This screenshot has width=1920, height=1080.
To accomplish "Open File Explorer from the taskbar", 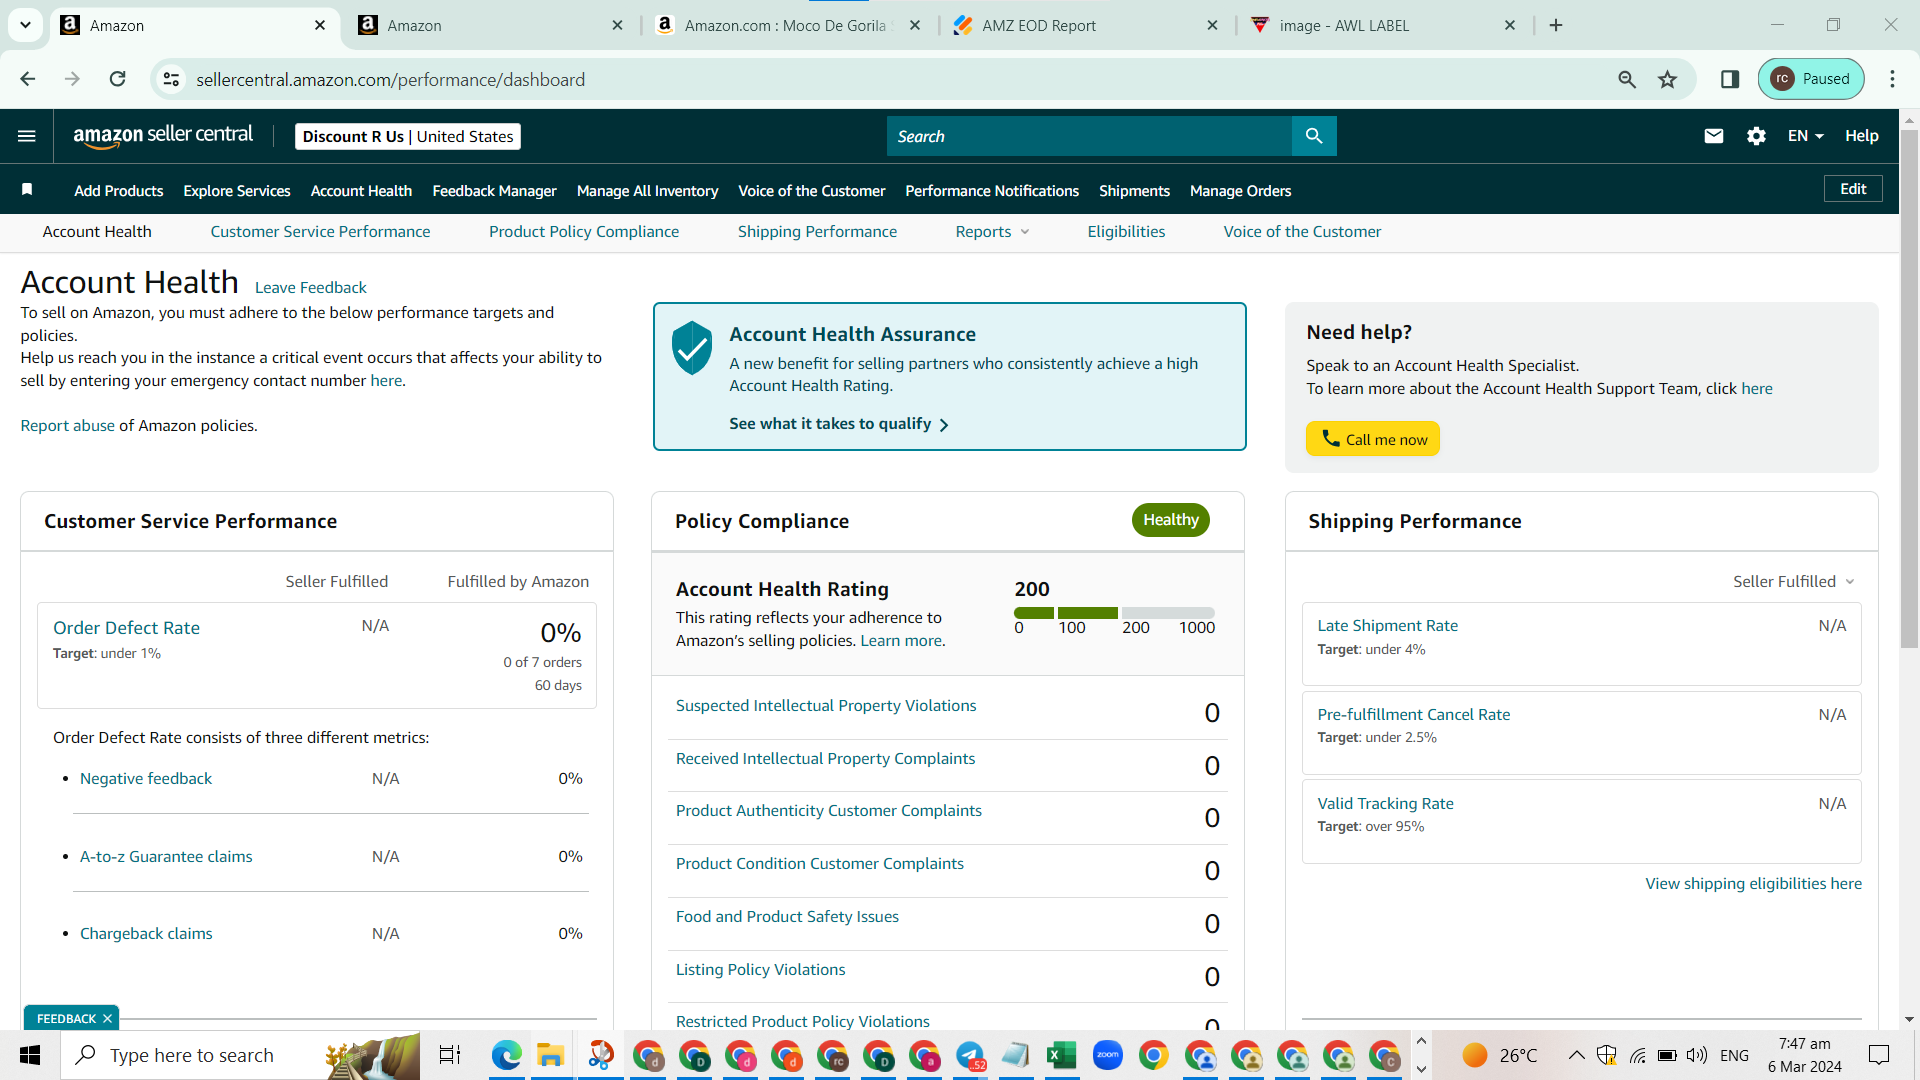I will [x=550, y=1055].
